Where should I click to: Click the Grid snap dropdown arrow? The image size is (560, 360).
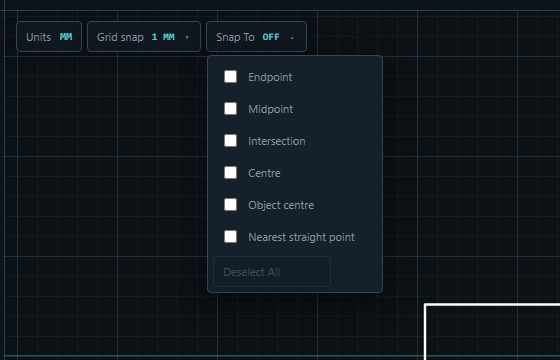click(187, 37)
